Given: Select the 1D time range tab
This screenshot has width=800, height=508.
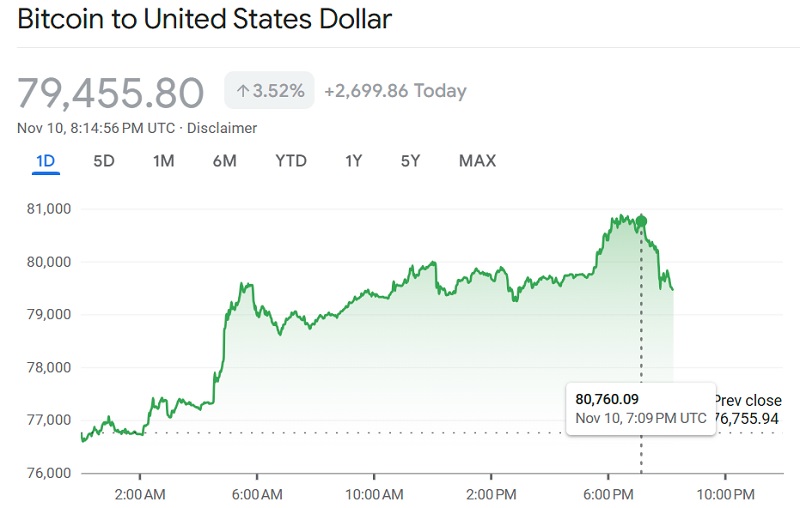Looking at the screenshot, I should [x=45, y=161].
